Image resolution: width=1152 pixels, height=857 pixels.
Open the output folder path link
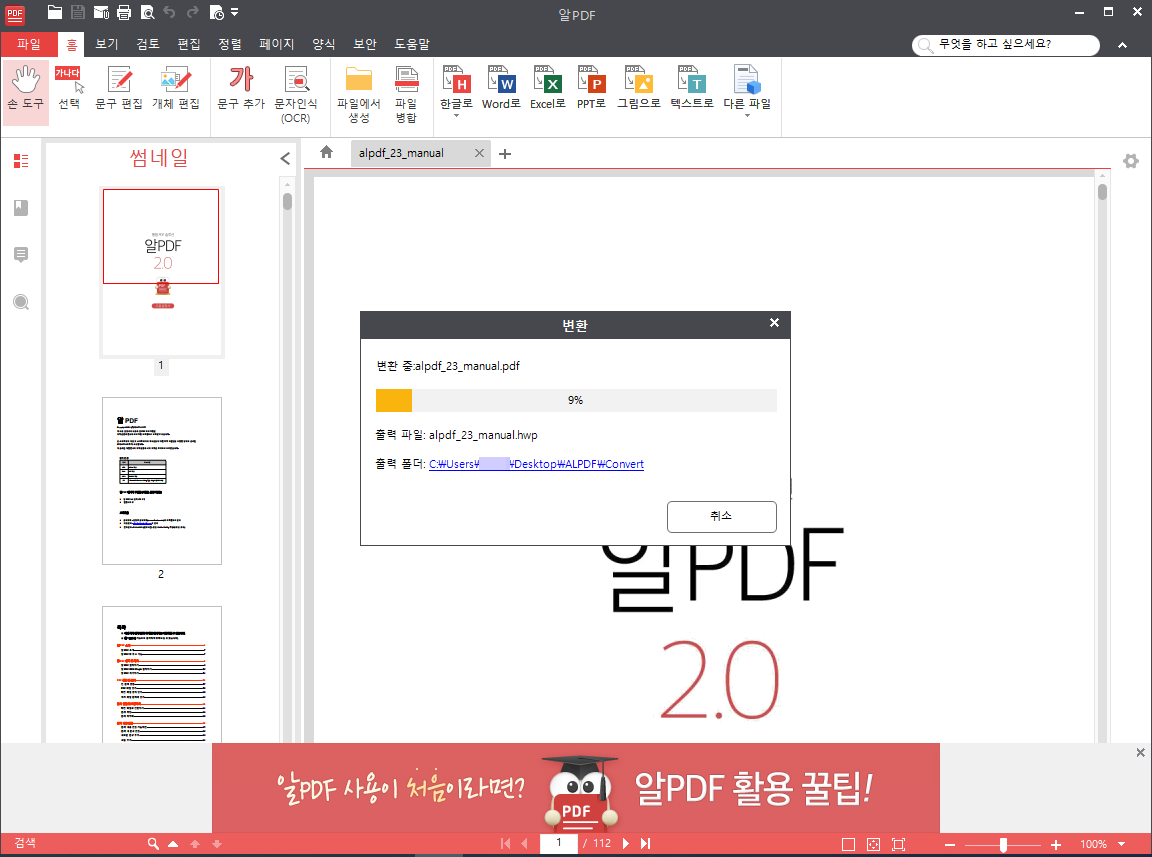(x=536, y=464)
